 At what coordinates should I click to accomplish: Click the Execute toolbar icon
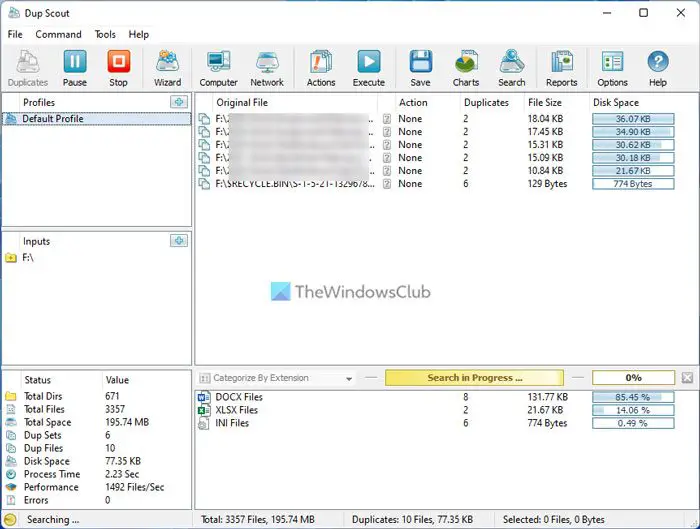tap(369, 68)
